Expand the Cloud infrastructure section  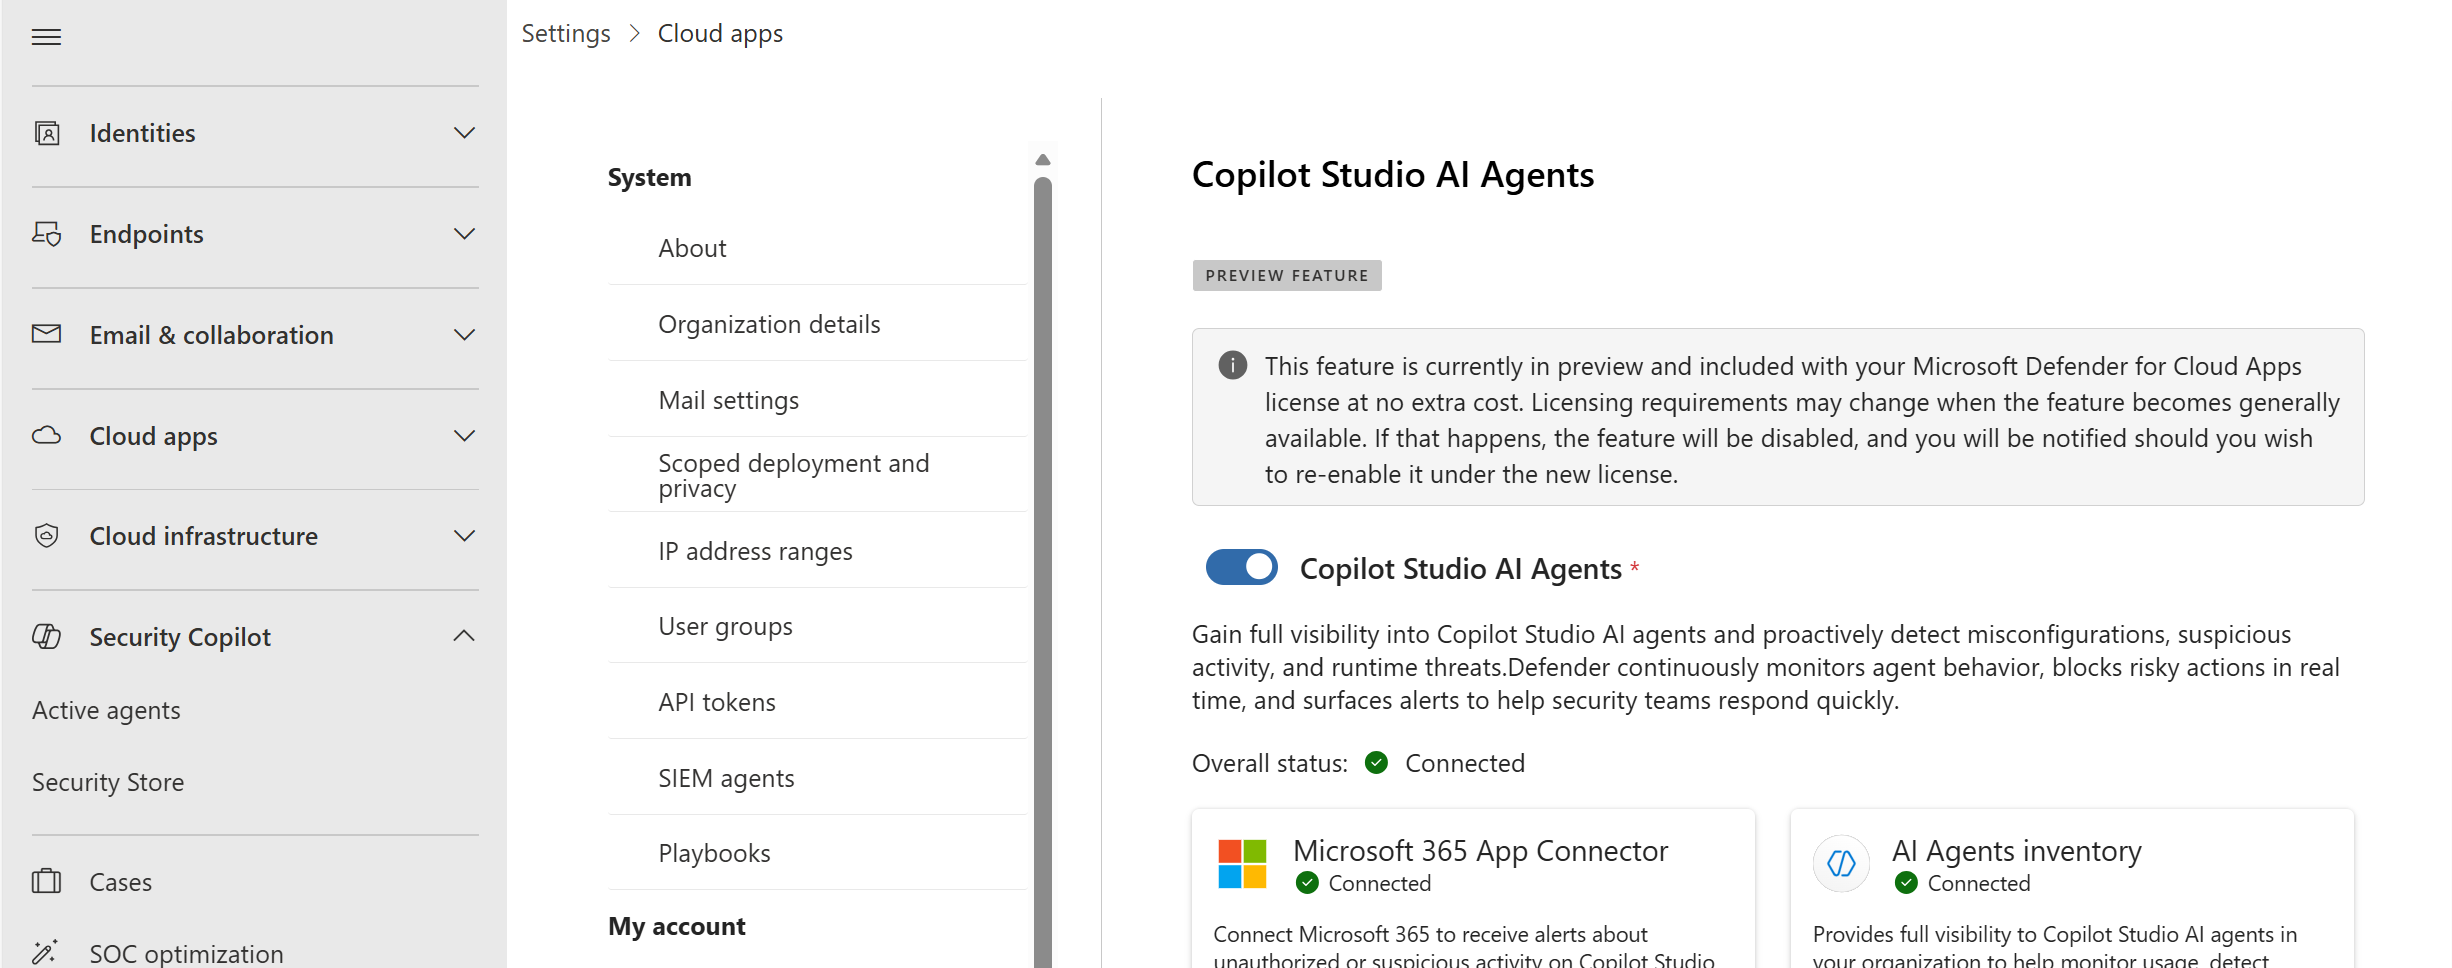tap(464, 536)
